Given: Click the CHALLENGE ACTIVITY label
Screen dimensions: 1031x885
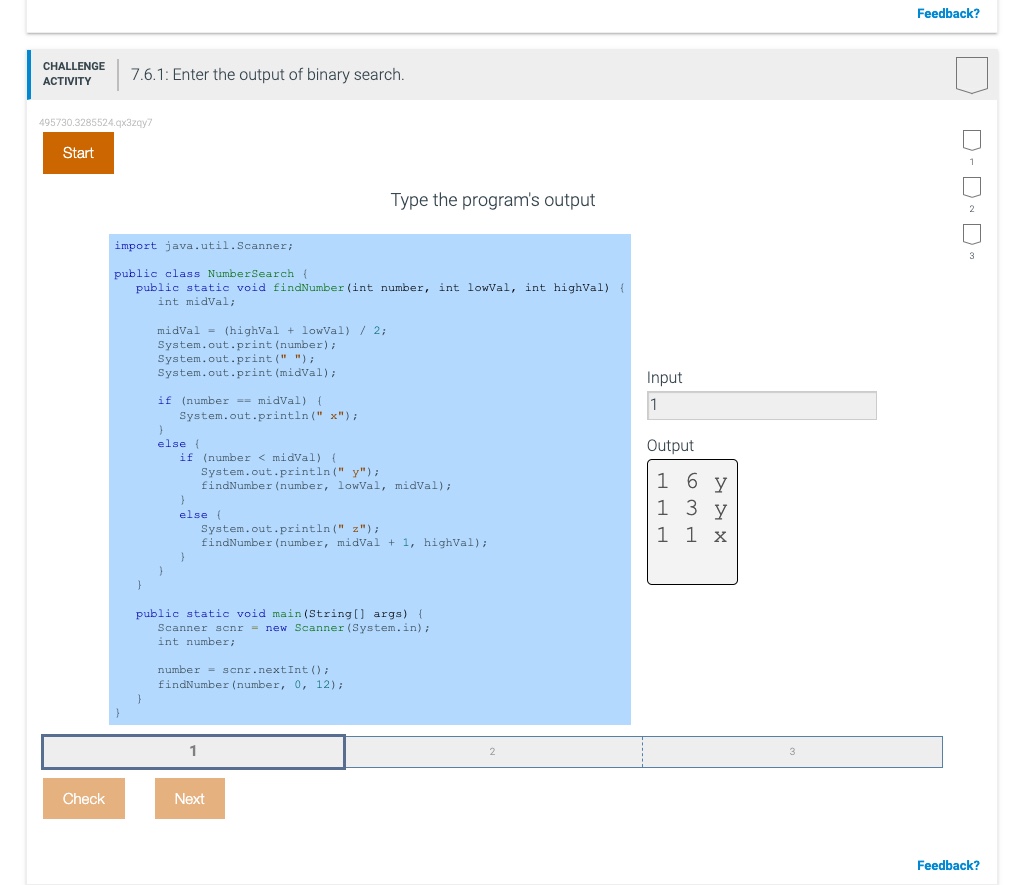Looking at the screenshot, I should [x=73, y=74].
